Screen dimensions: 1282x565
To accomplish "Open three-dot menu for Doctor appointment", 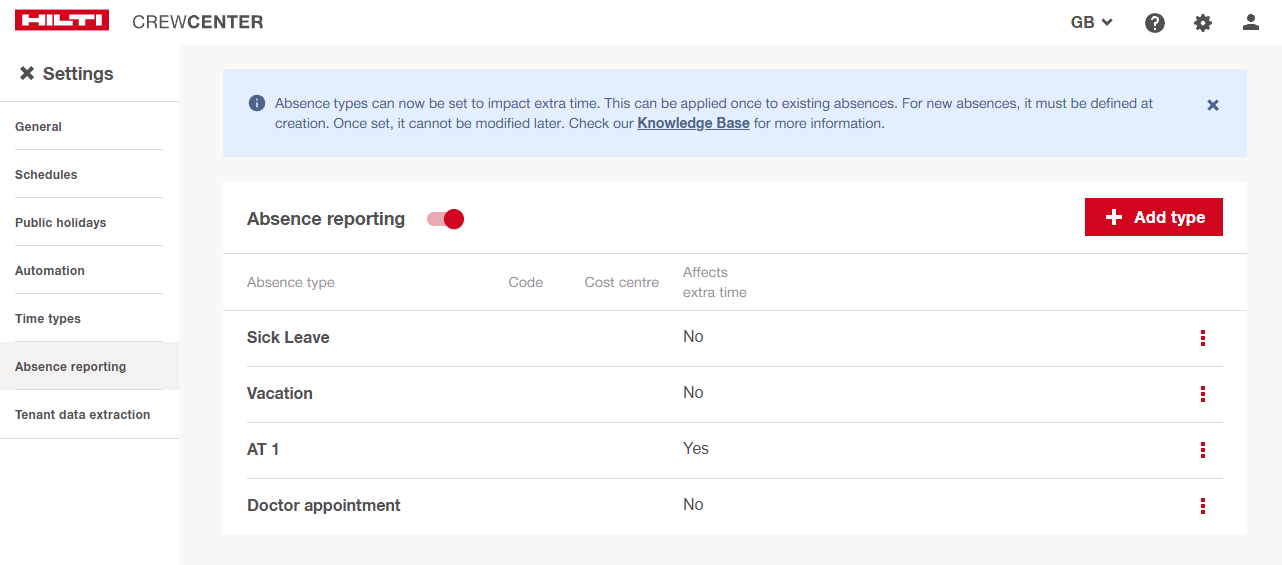I will coord(1202,506).
